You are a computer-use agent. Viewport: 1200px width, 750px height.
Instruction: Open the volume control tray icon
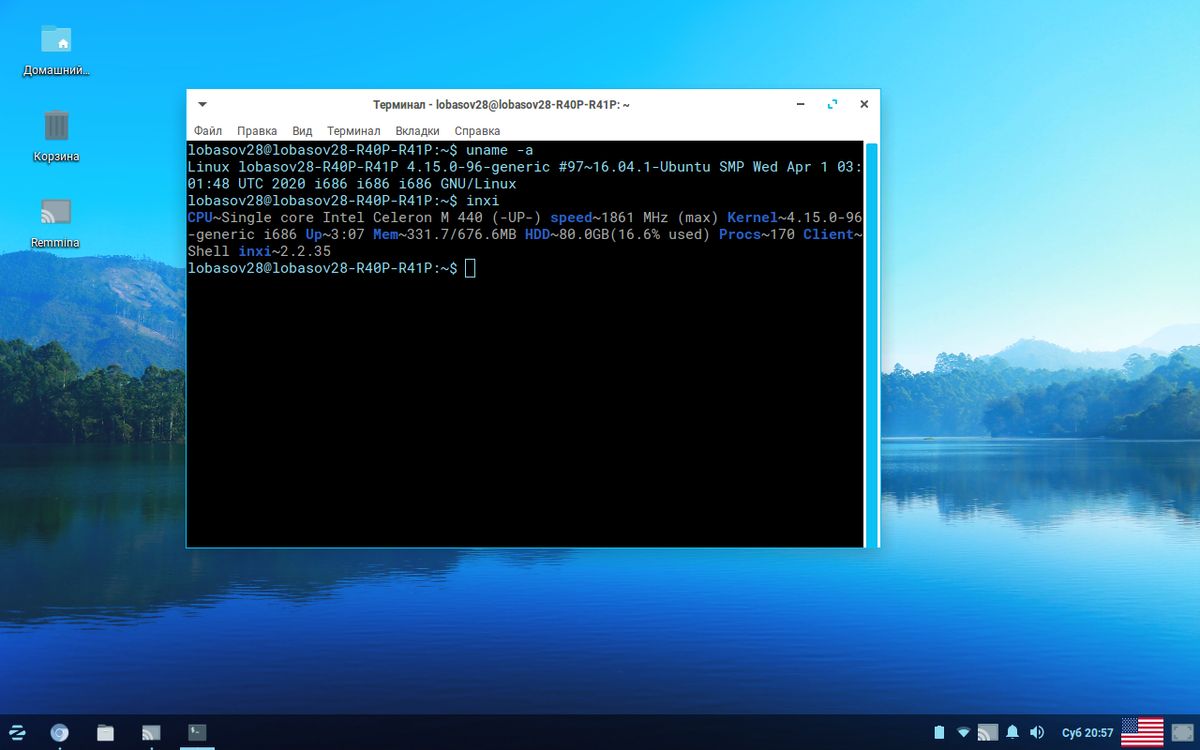coord(1037,733)
